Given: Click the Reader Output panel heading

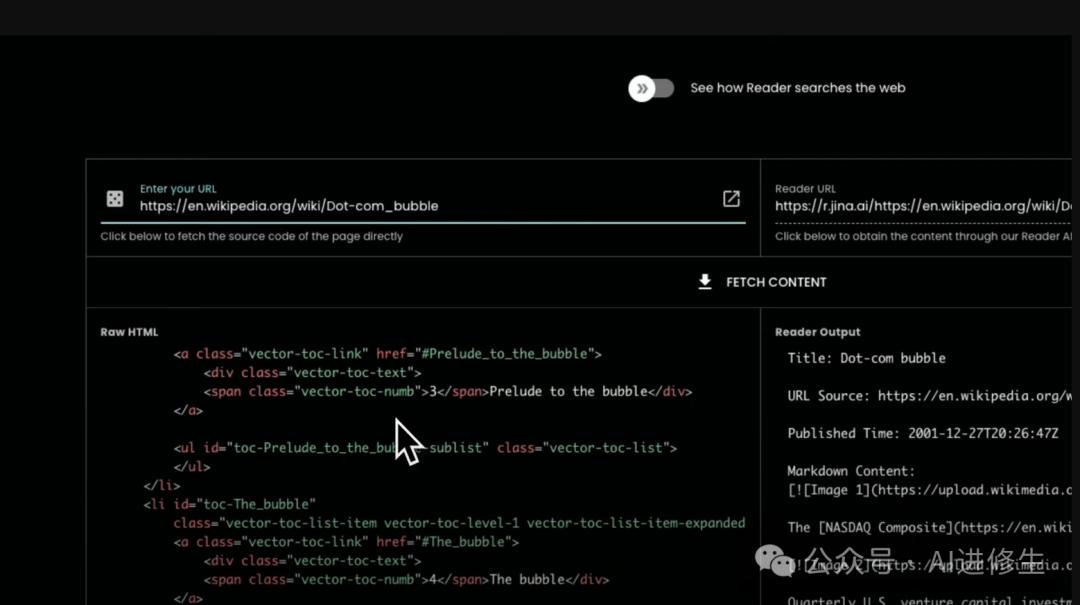Looking at the screenshot, I should tap(818, 332).
